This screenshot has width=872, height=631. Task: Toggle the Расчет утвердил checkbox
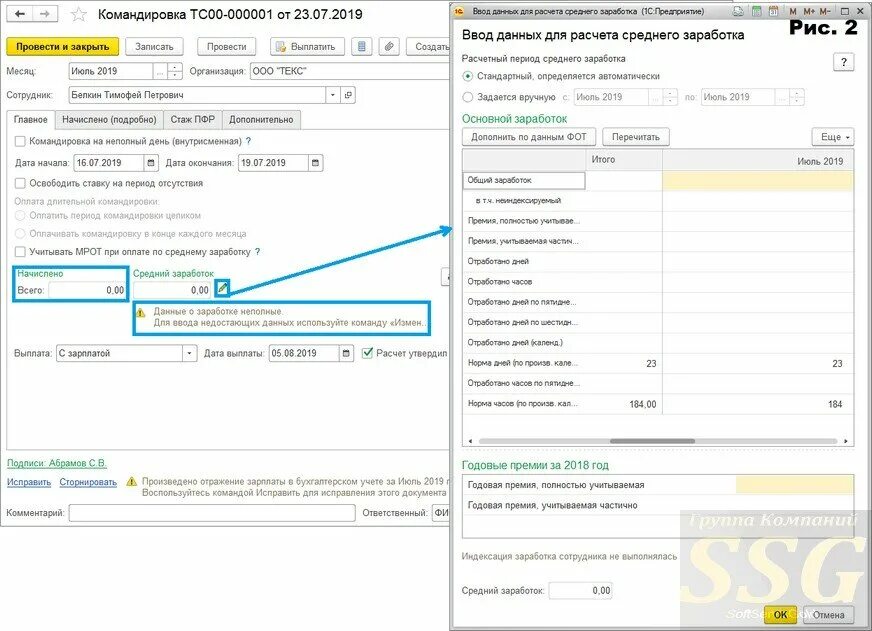pyautogui.click(x=367, y=353)
